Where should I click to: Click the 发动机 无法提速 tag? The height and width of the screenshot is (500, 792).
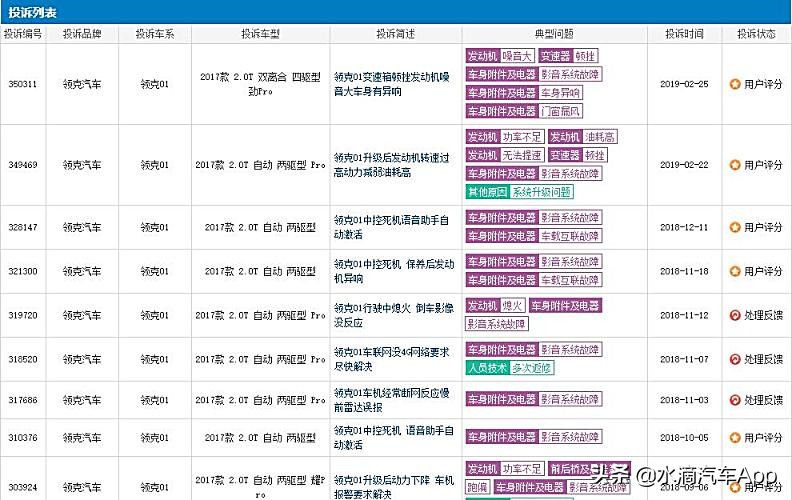[505, 155]
